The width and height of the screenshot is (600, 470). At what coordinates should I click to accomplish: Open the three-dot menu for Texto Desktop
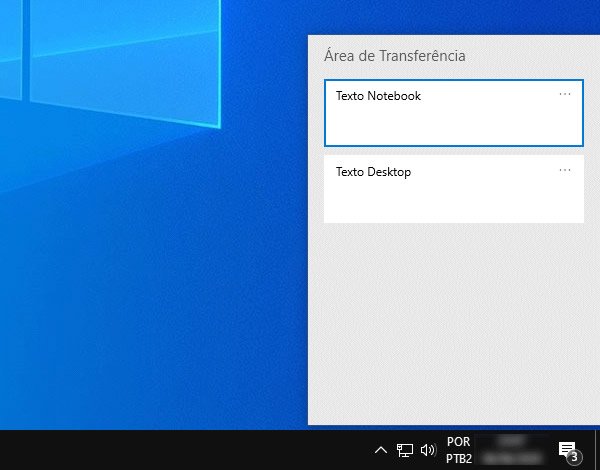[x=565, y=170]
